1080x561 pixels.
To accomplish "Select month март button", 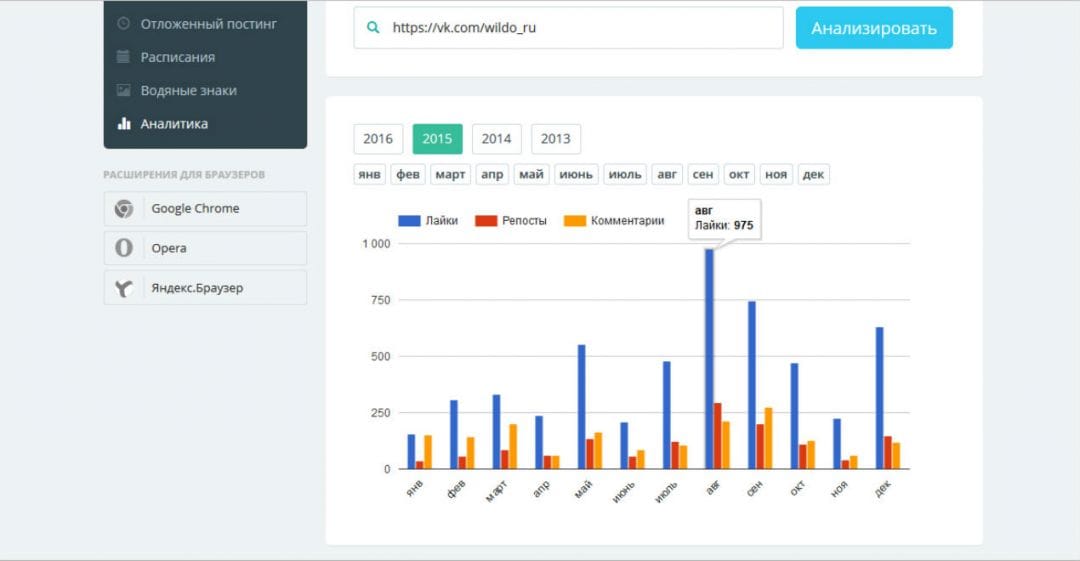I will point(450,174).
